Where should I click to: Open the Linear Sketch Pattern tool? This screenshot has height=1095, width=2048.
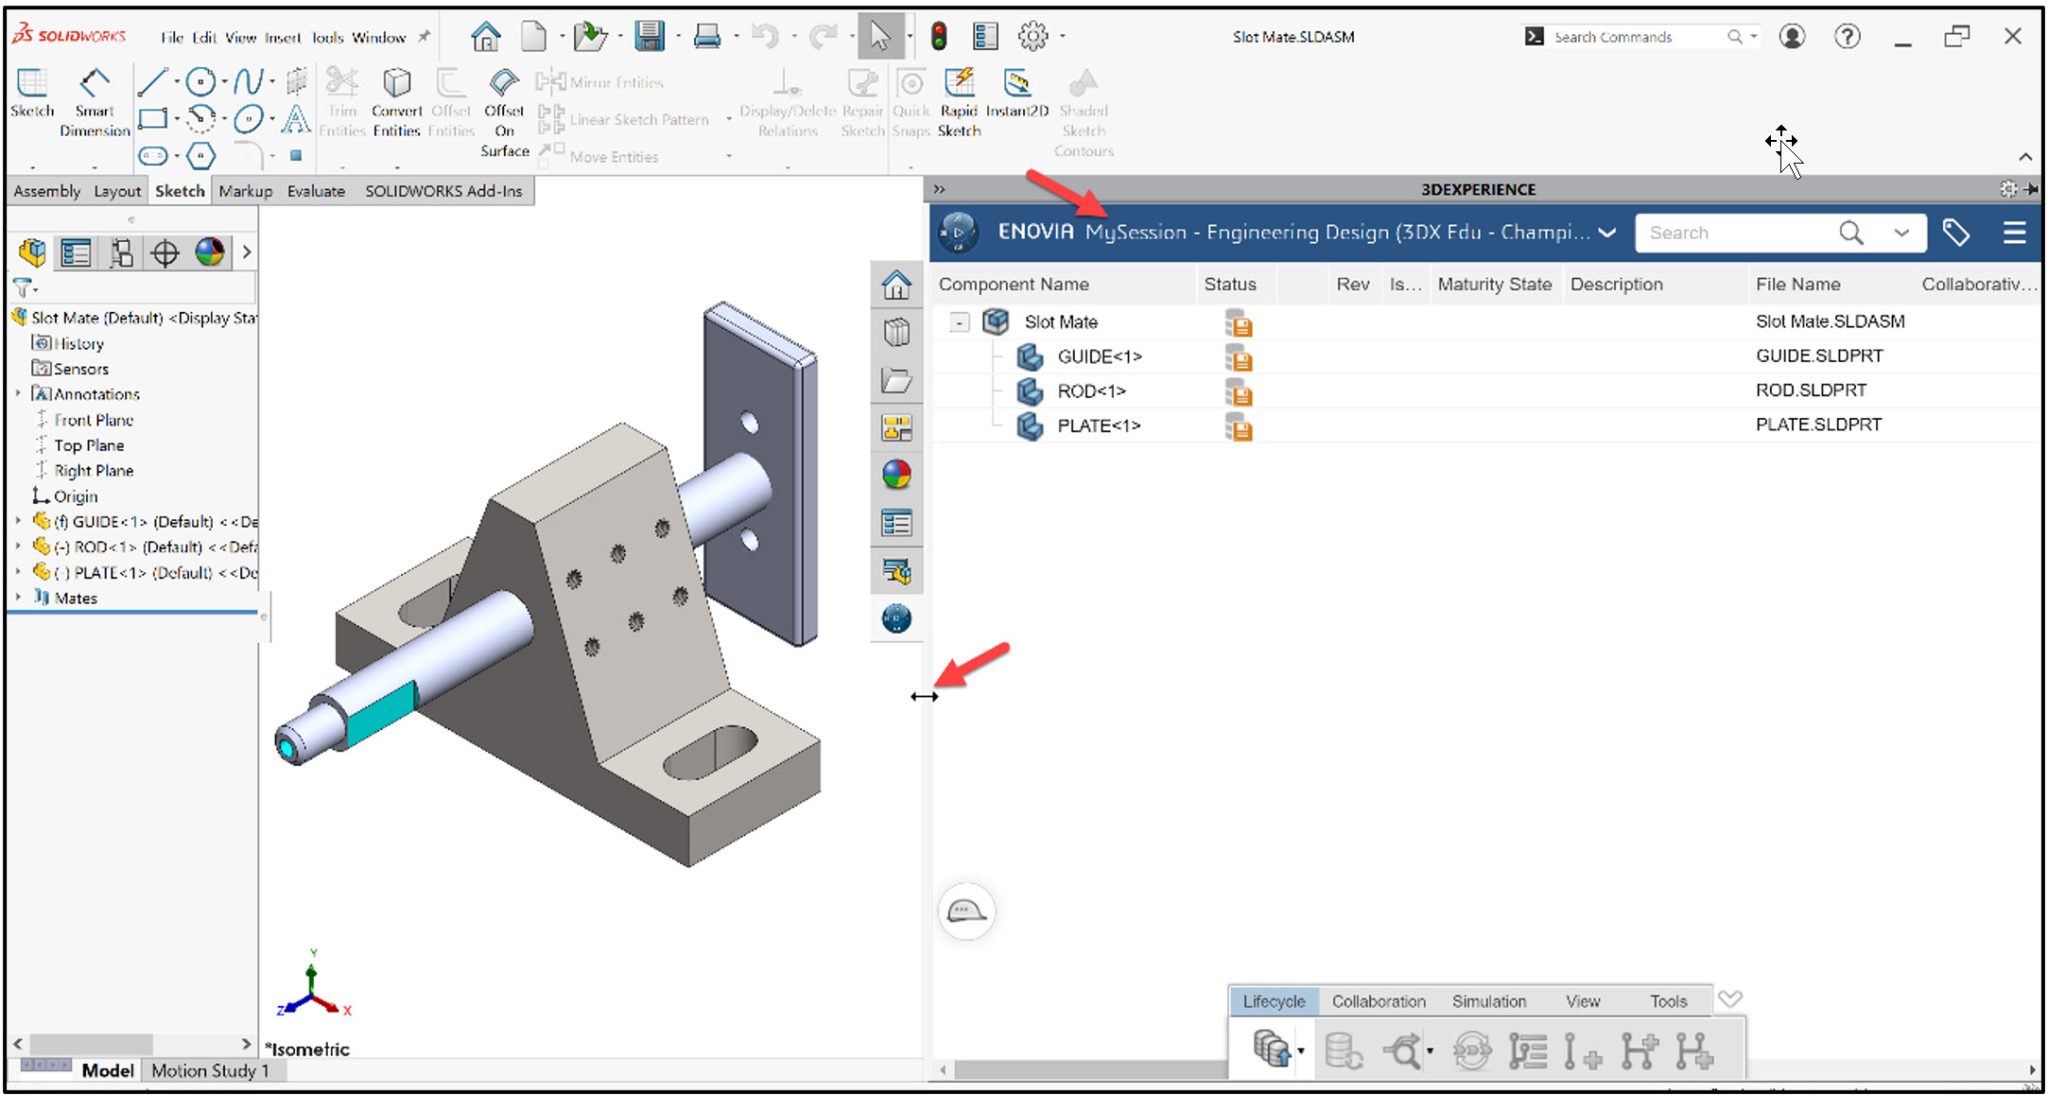pyautogui.click(x=638, y=119)
